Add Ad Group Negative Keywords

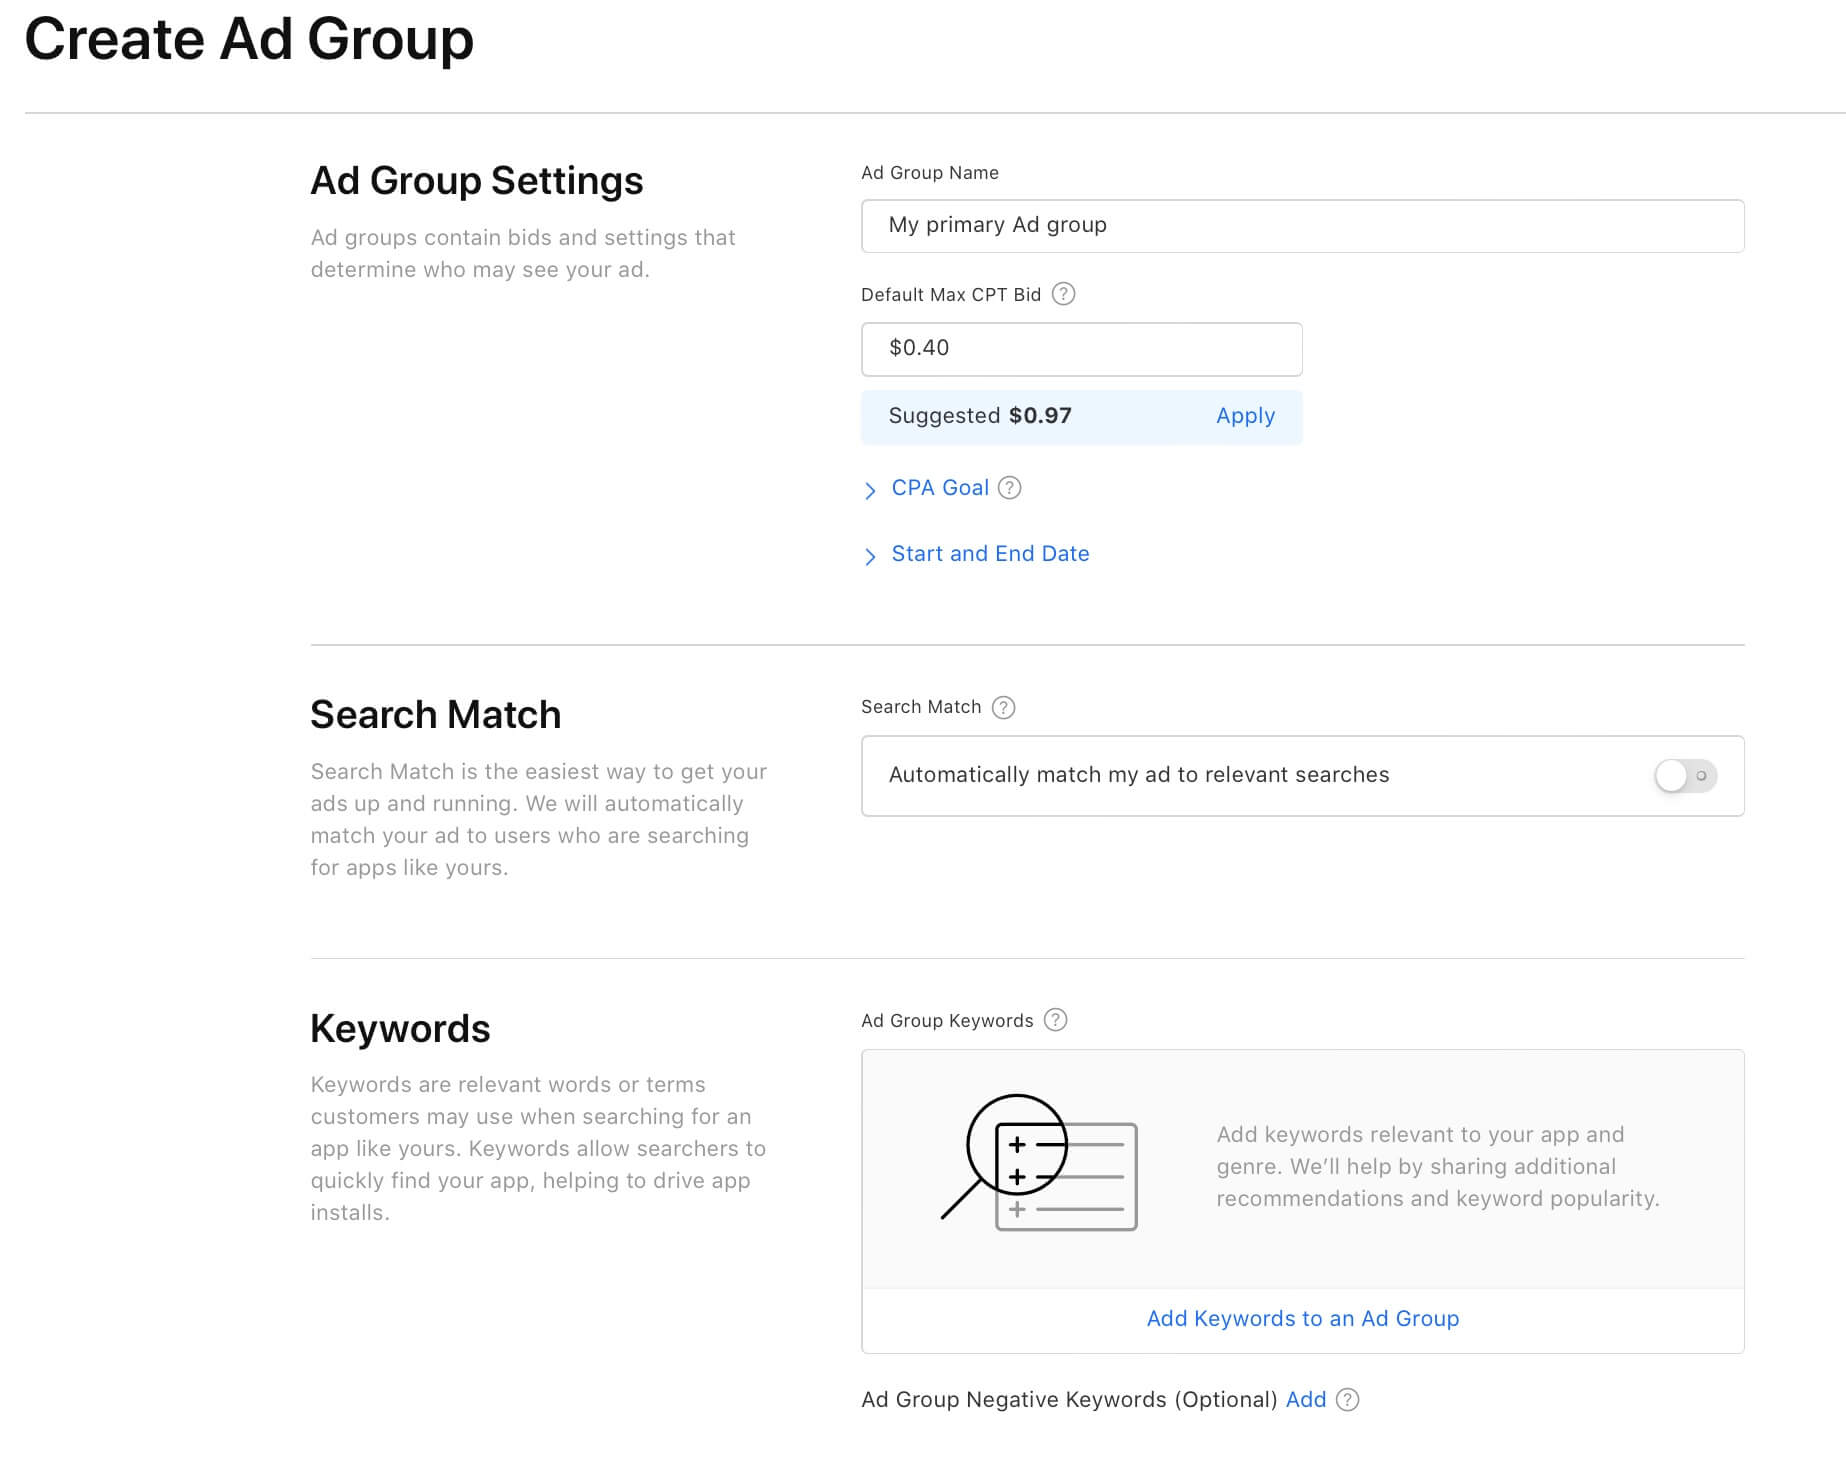[x=1305, y=1400]
